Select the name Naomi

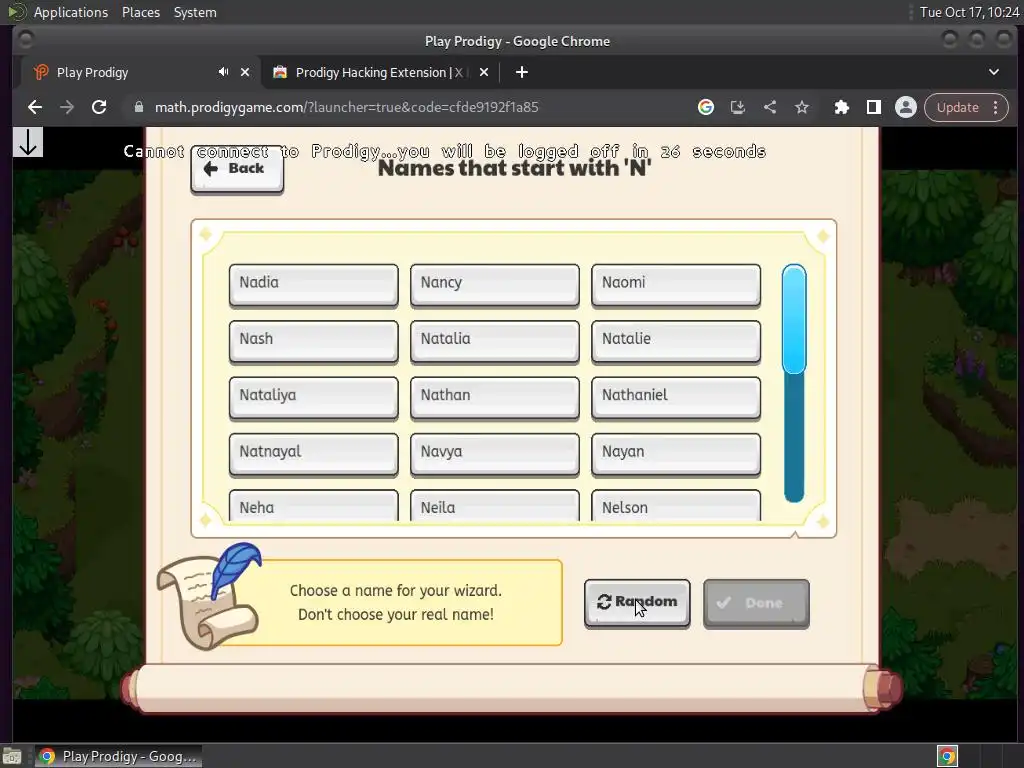pos(676,284)
